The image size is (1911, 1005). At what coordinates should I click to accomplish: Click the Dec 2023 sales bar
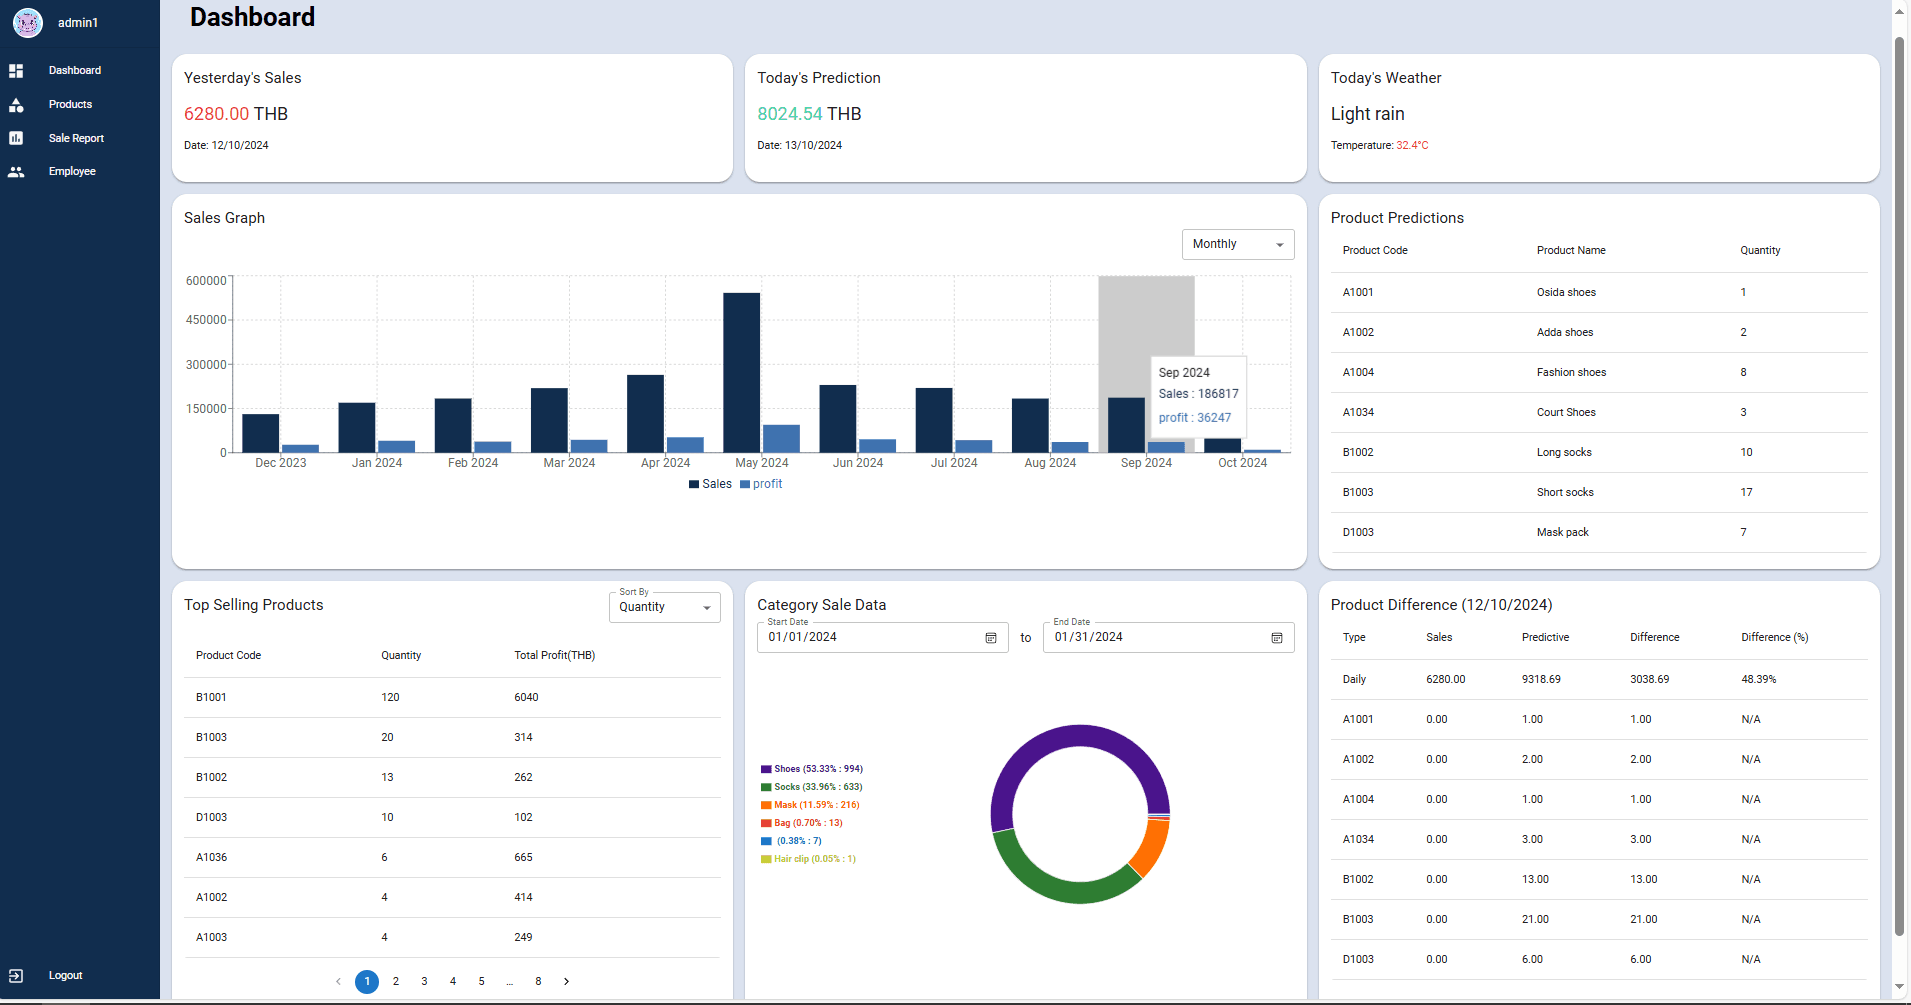[x=260, y=433]
